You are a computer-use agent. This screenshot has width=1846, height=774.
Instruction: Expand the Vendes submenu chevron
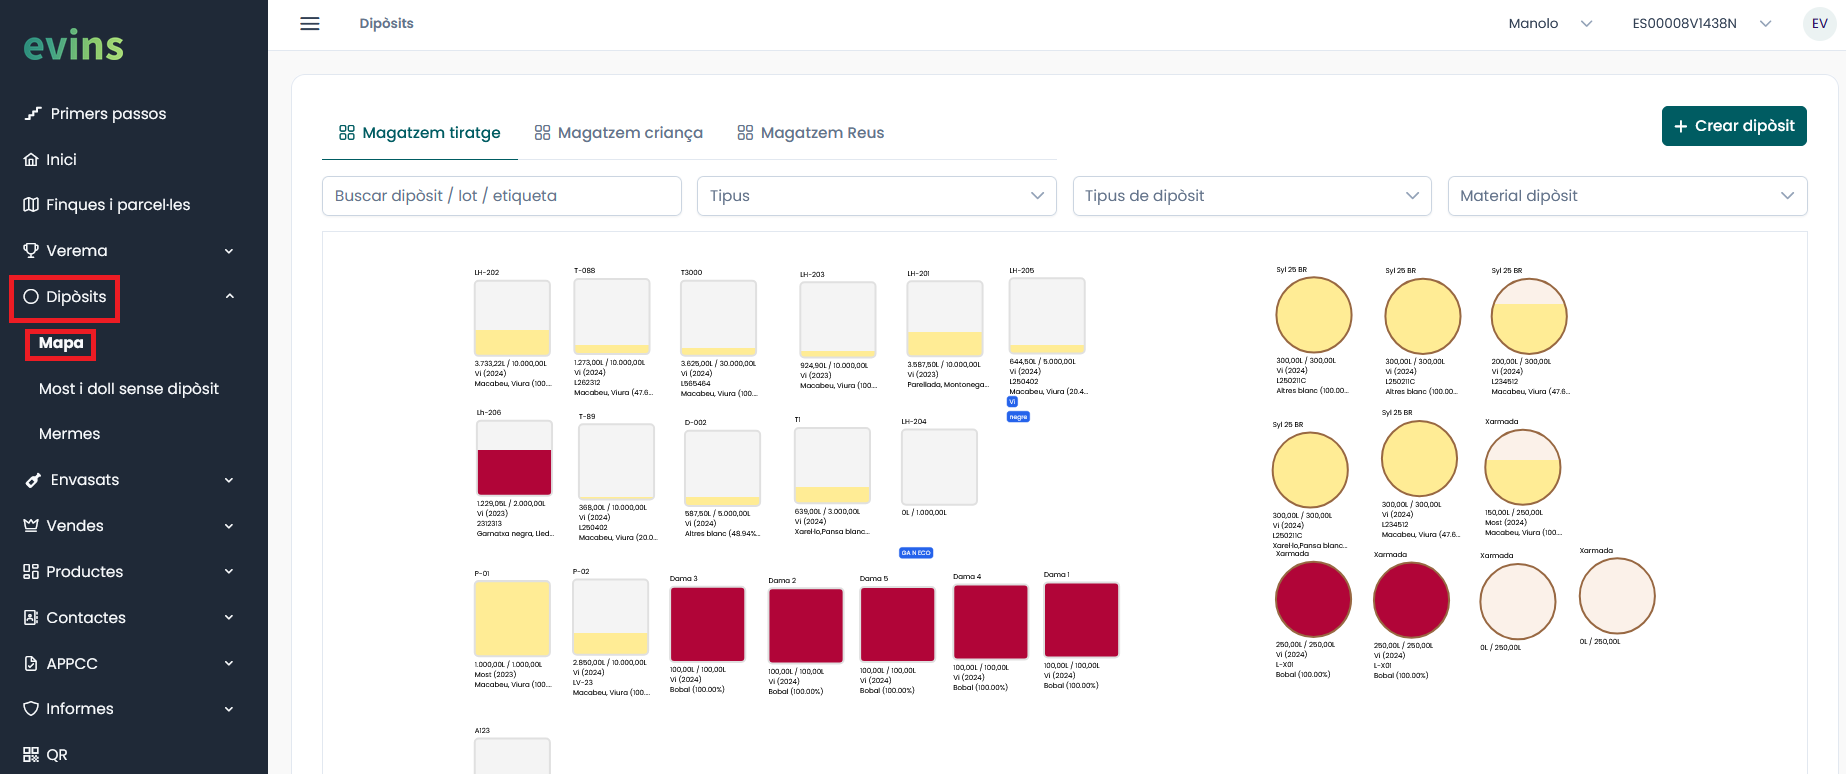229,526
